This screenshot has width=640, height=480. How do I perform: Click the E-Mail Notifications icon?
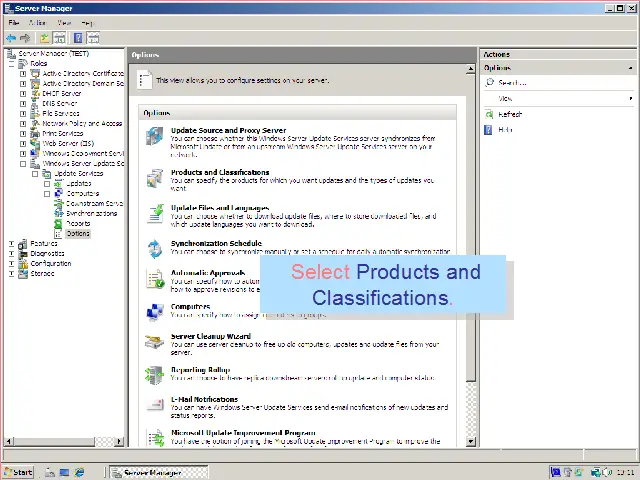click(156, 404)
